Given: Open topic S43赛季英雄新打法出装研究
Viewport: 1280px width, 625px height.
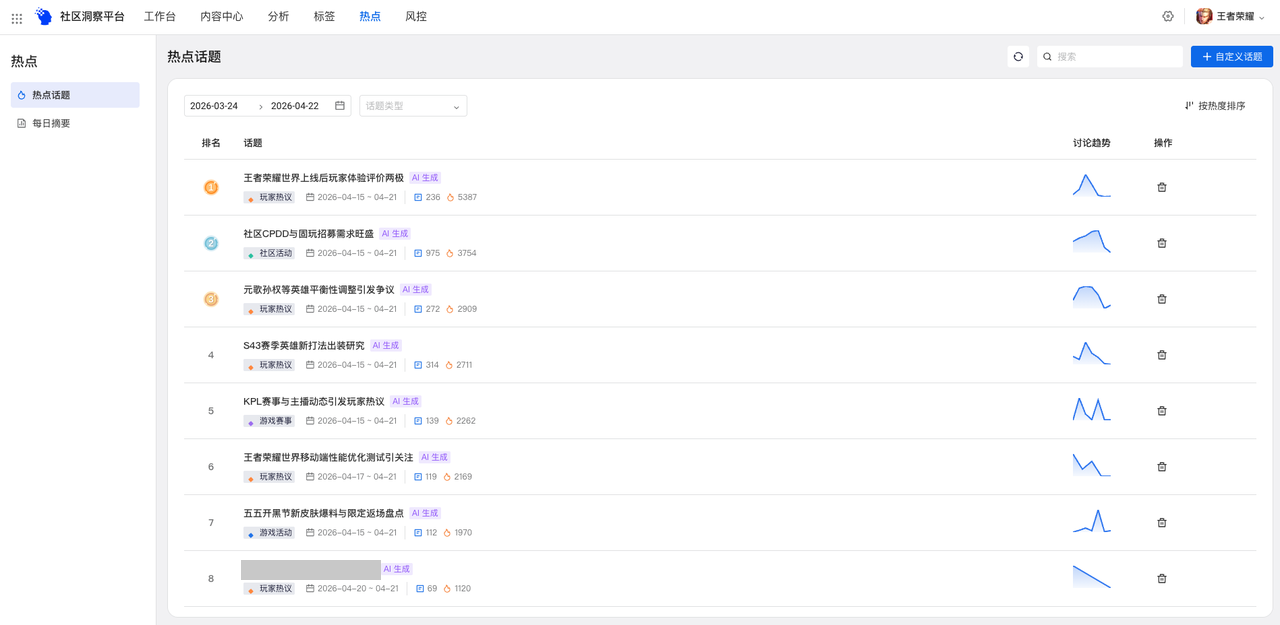Looking at the screenshot, I should (304, 346).
